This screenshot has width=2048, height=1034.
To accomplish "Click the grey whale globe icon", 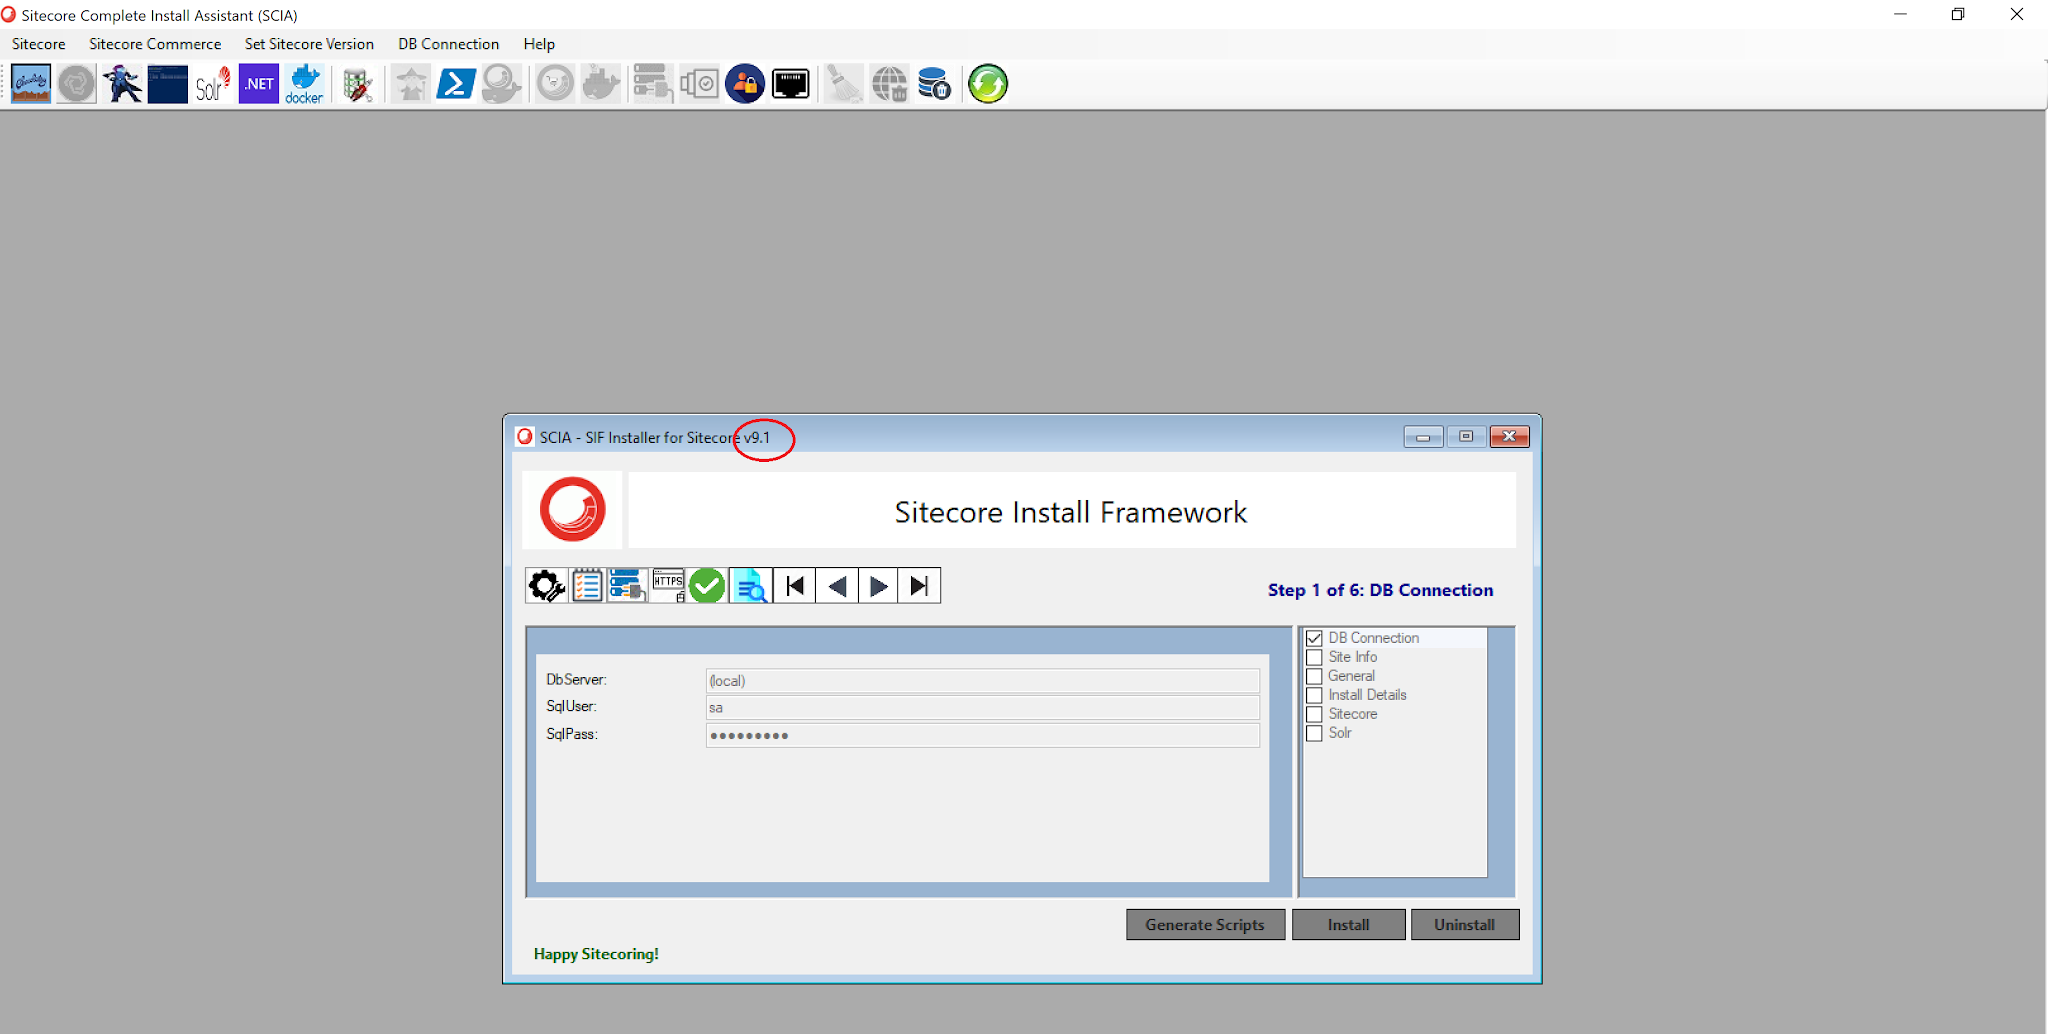I will [x=501, y=84].
